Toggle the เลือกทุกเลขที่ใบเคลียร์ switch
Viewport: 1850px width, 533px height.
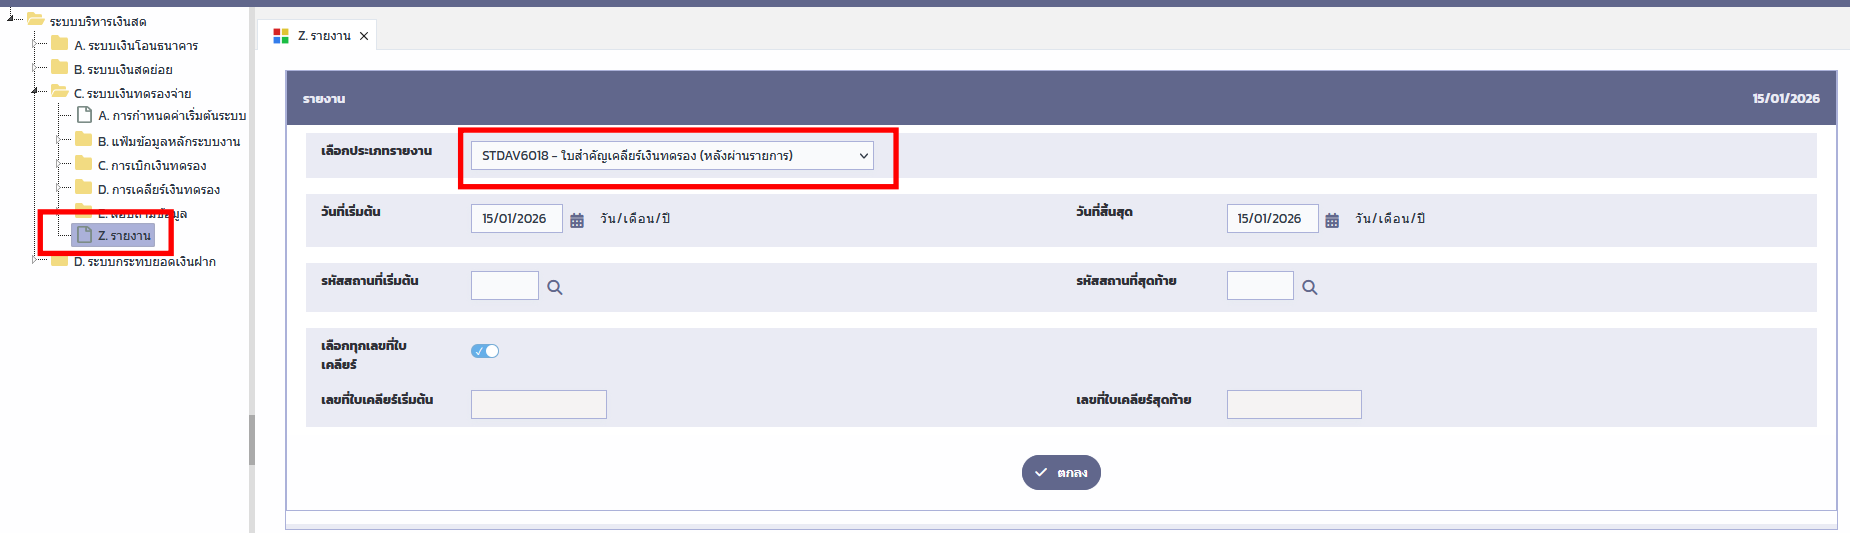485,351
